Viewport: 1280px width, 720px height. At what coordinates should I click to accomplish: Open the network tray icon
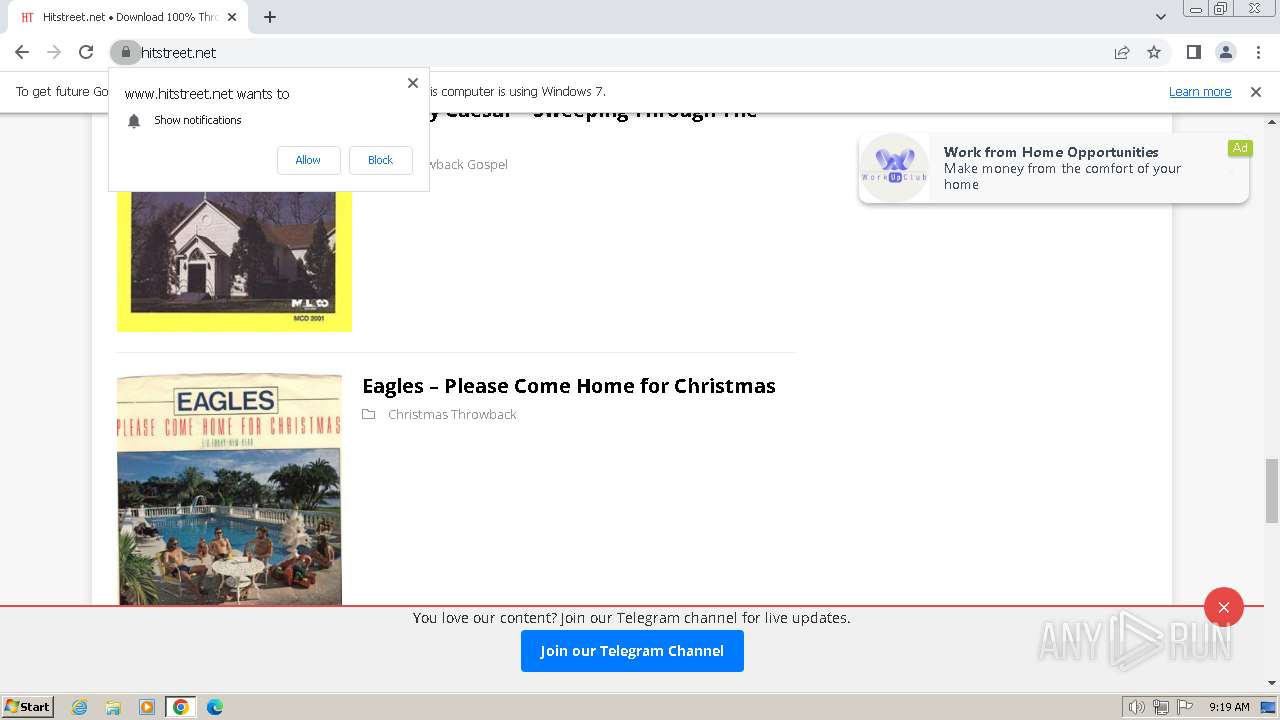(x=1161, y=707)
